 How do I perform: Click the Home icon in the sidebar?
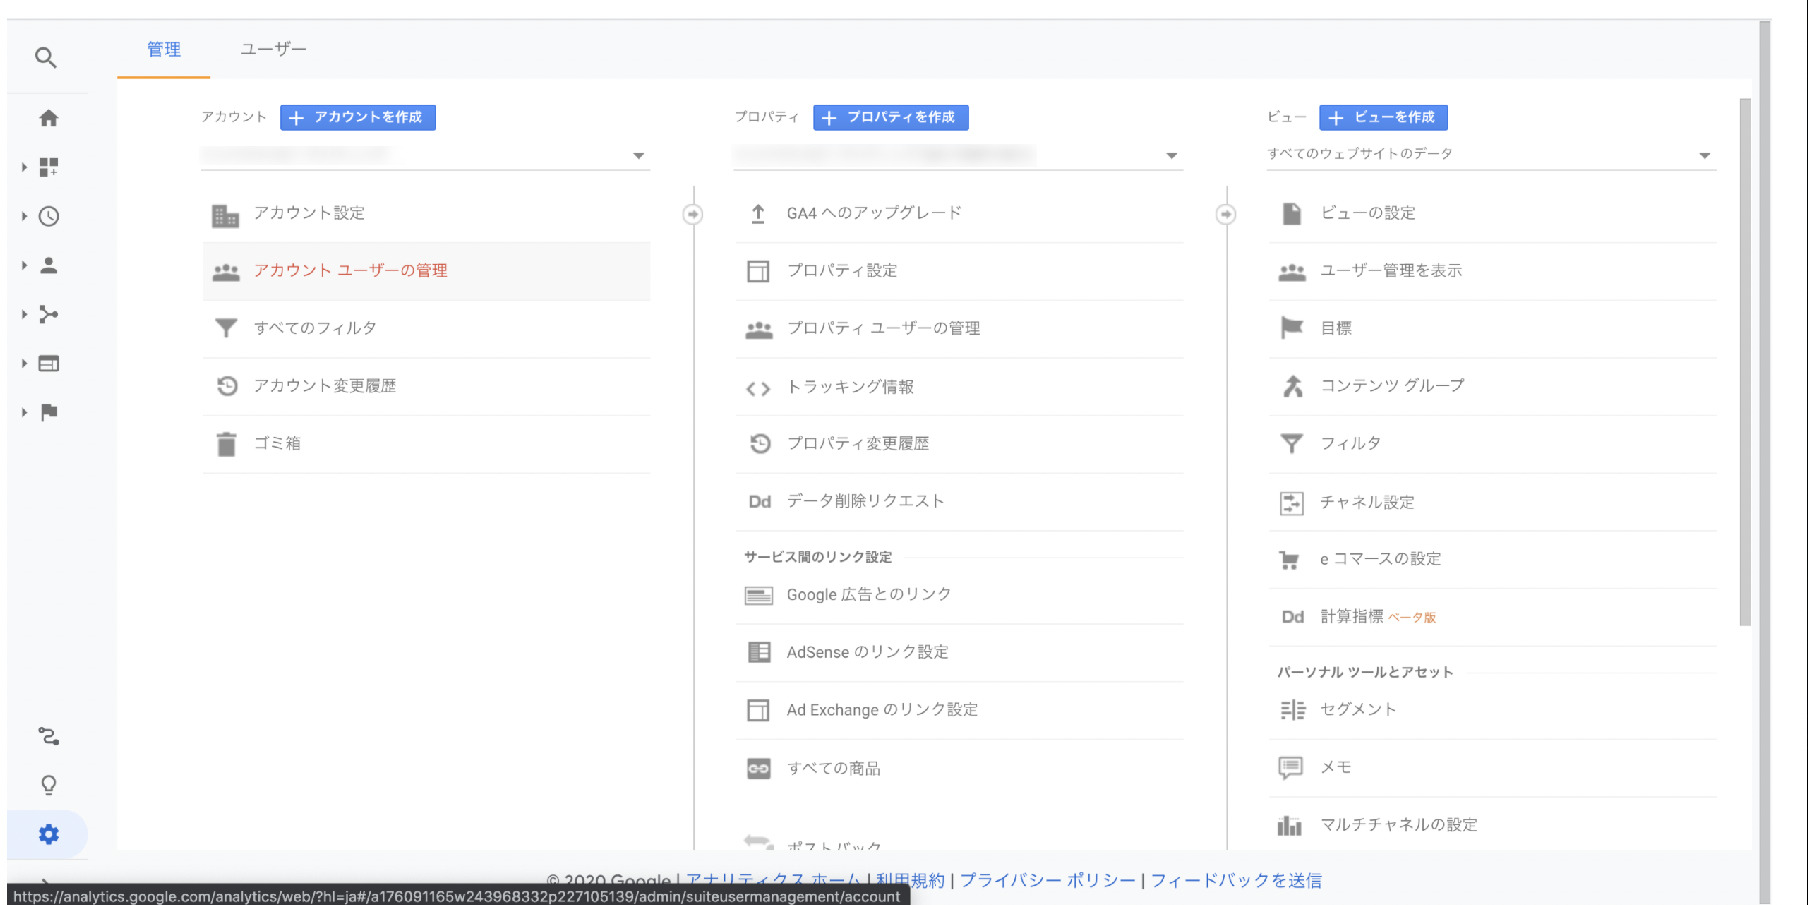tap(50, 117)
